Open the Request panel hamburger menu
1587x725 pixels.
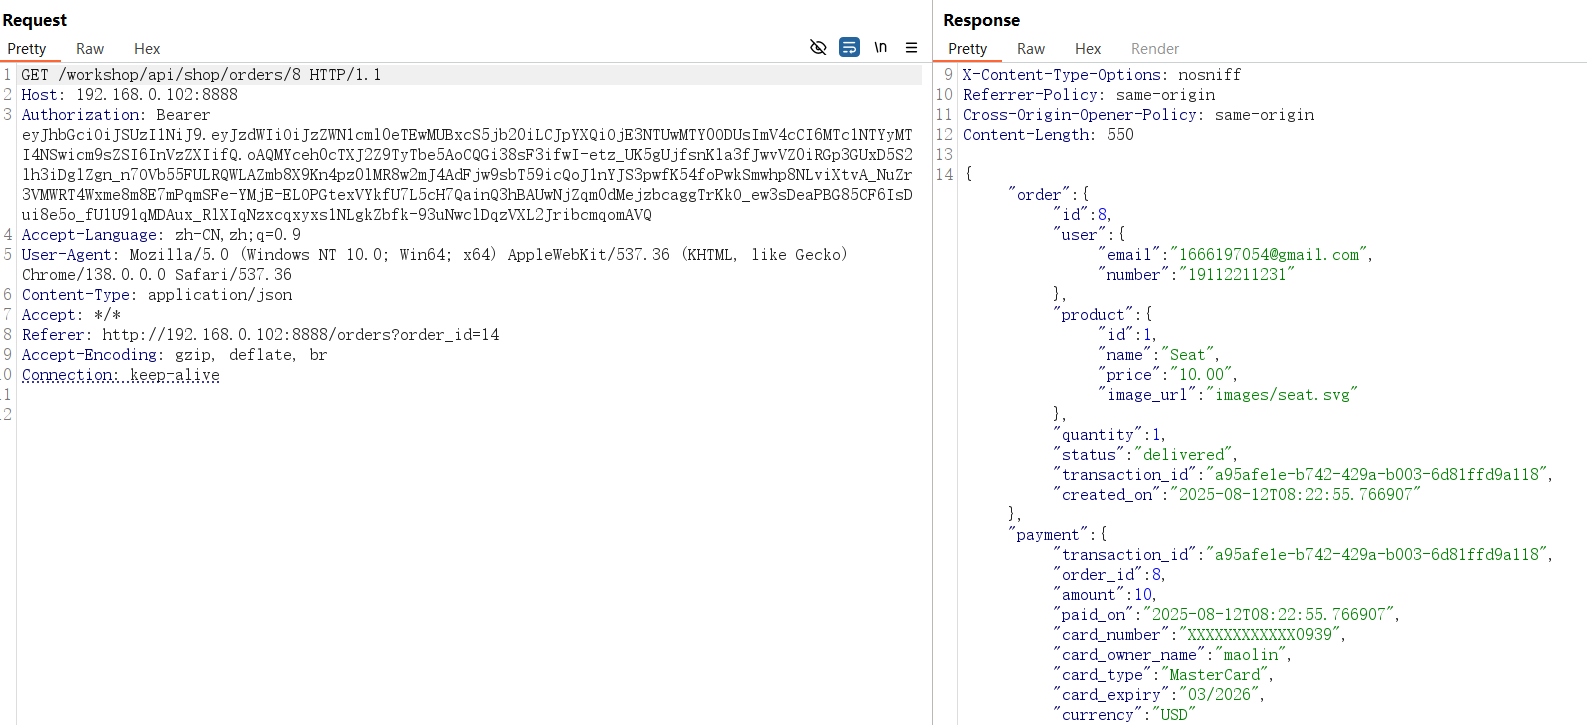(x=911, y=47)
